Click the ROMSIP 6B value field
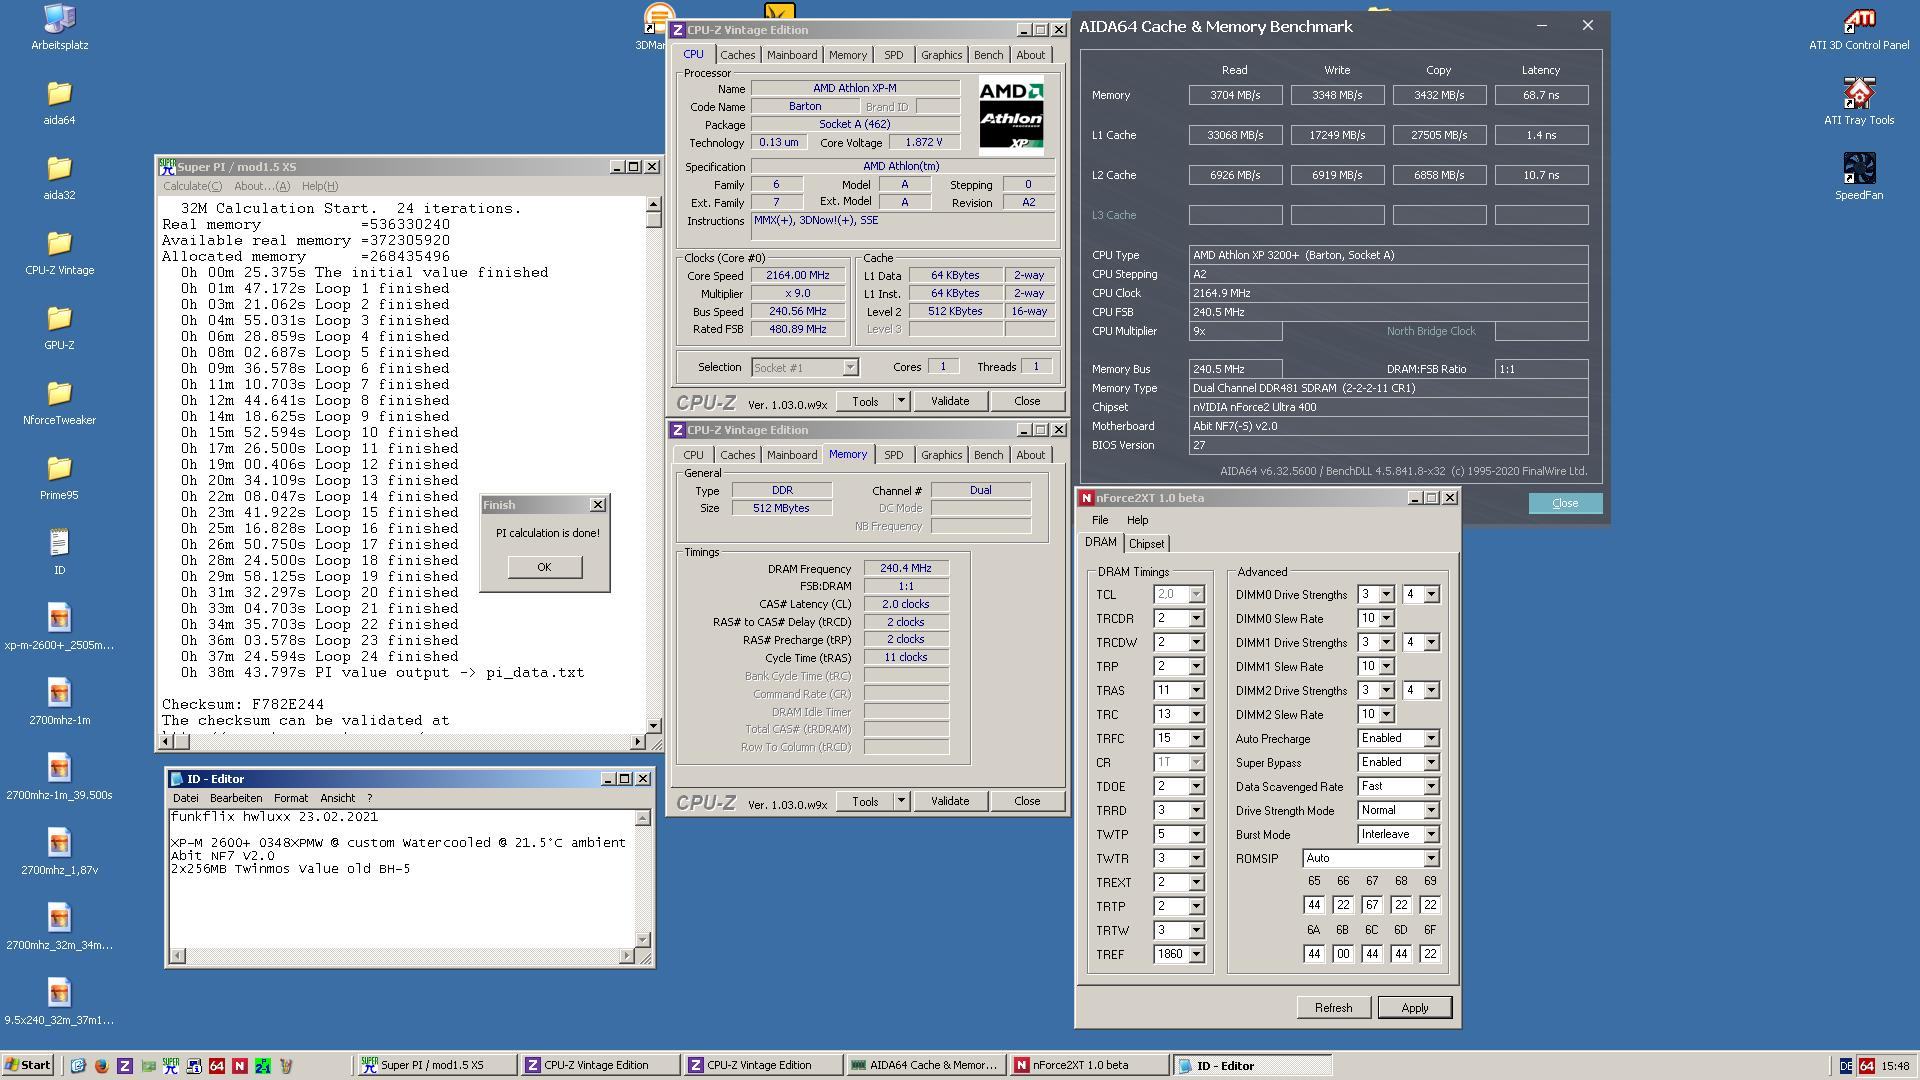1920x1080 pixels. (1343, 954)
